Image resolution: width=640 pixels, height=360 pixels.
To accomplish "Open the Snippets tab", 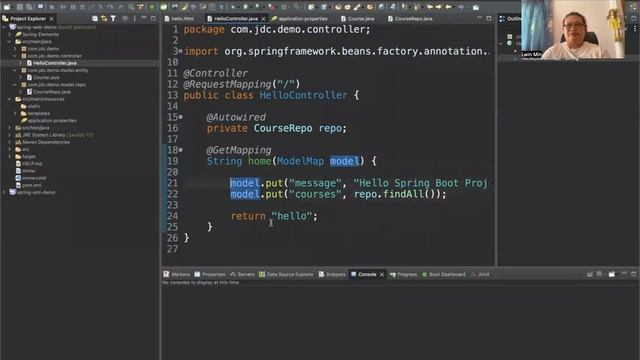I will tap(332, 274).
